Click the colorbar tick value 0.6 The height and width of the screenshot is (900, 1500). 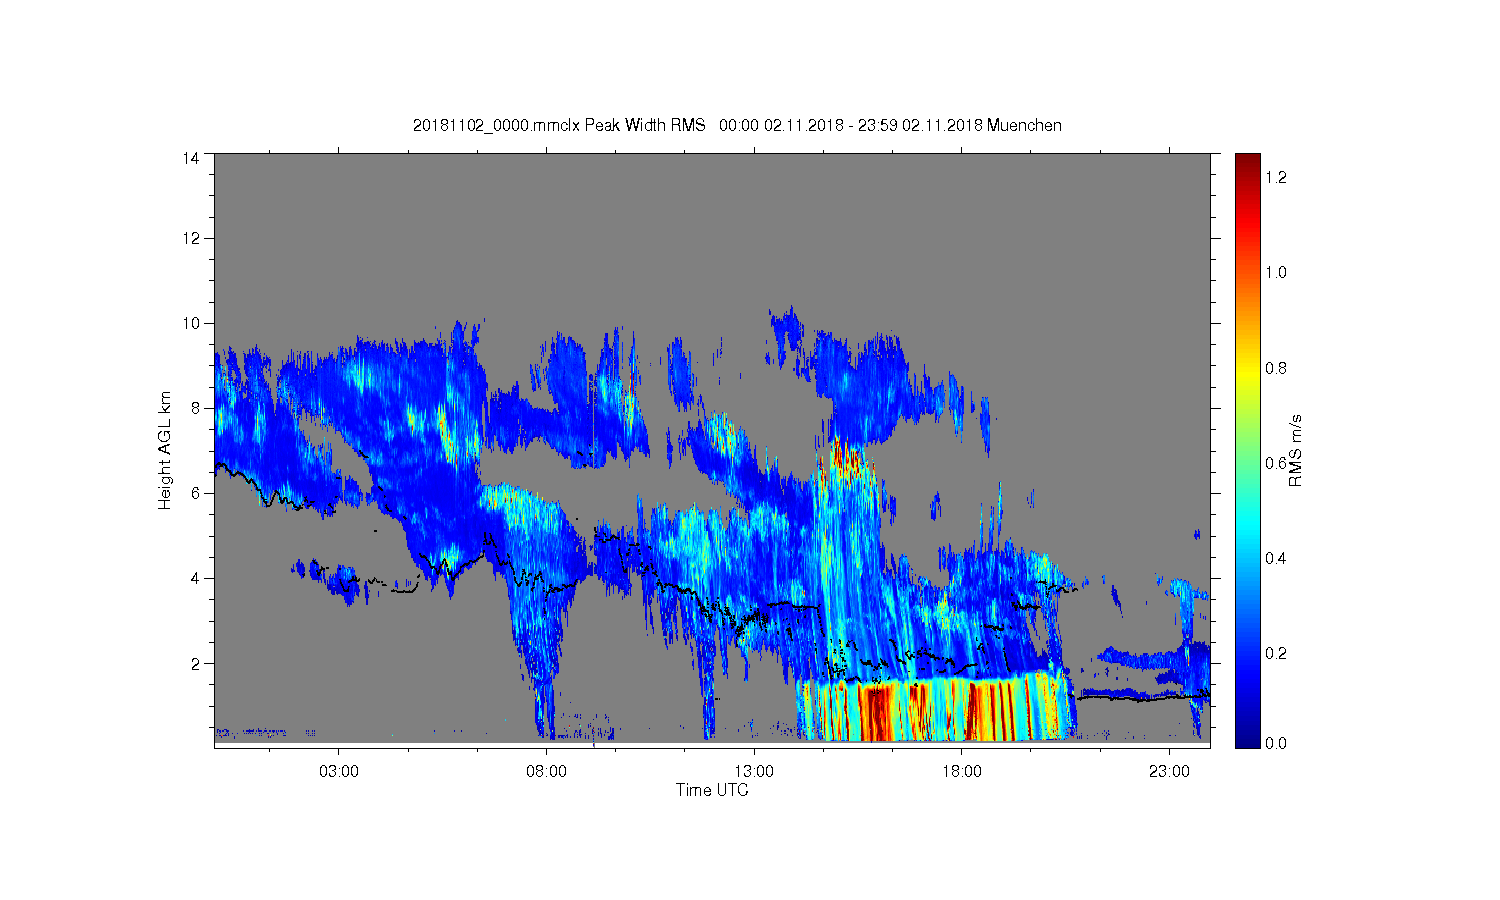point(1275,463)
